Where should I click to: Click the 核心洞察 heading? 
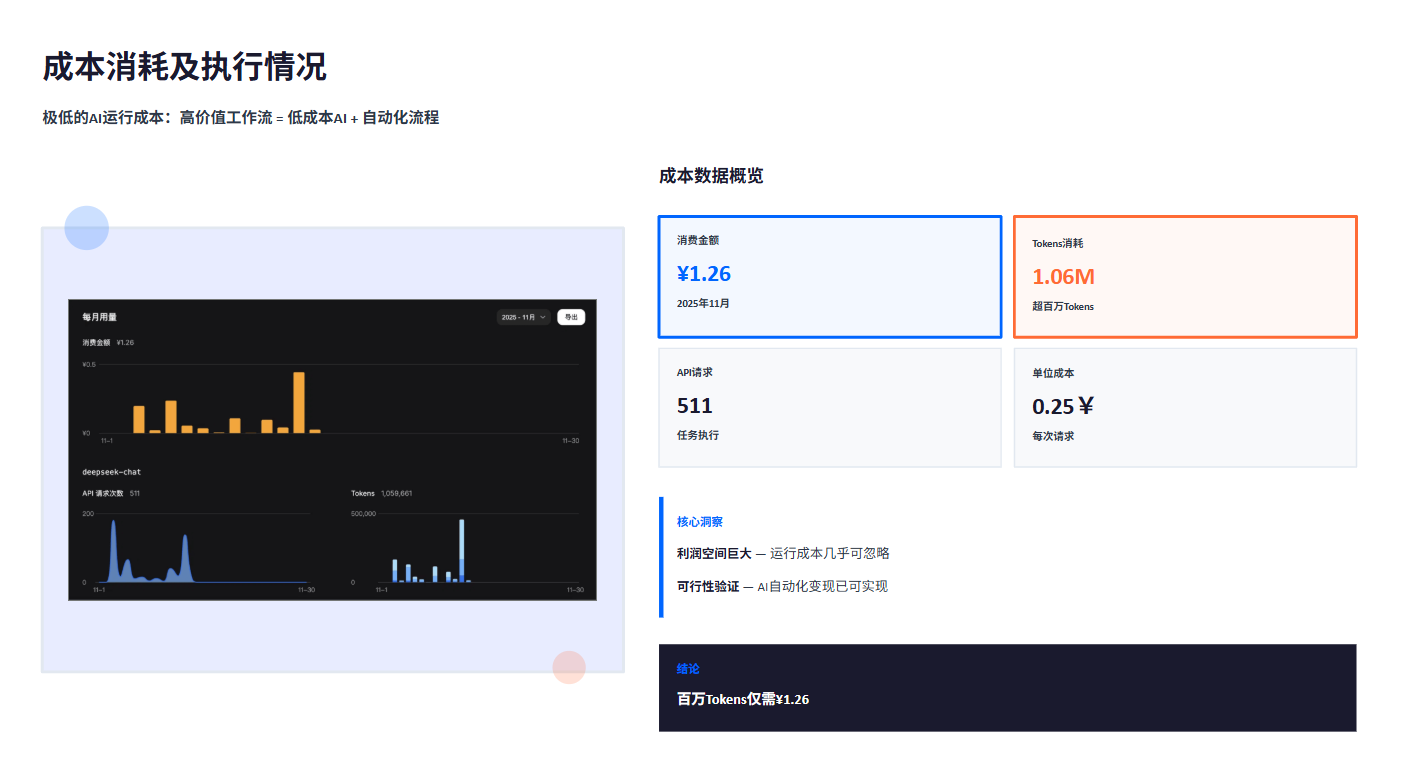tap(700, 522)
